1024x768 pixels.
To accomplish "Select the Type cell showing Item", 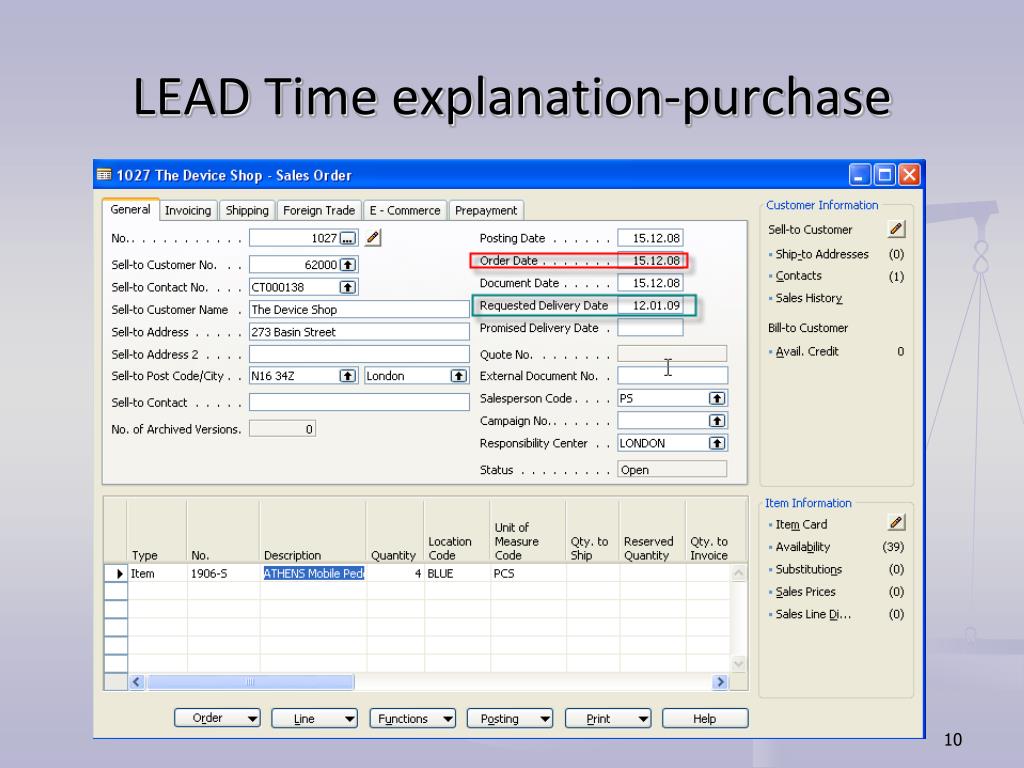I will click(x=157, y=573).
